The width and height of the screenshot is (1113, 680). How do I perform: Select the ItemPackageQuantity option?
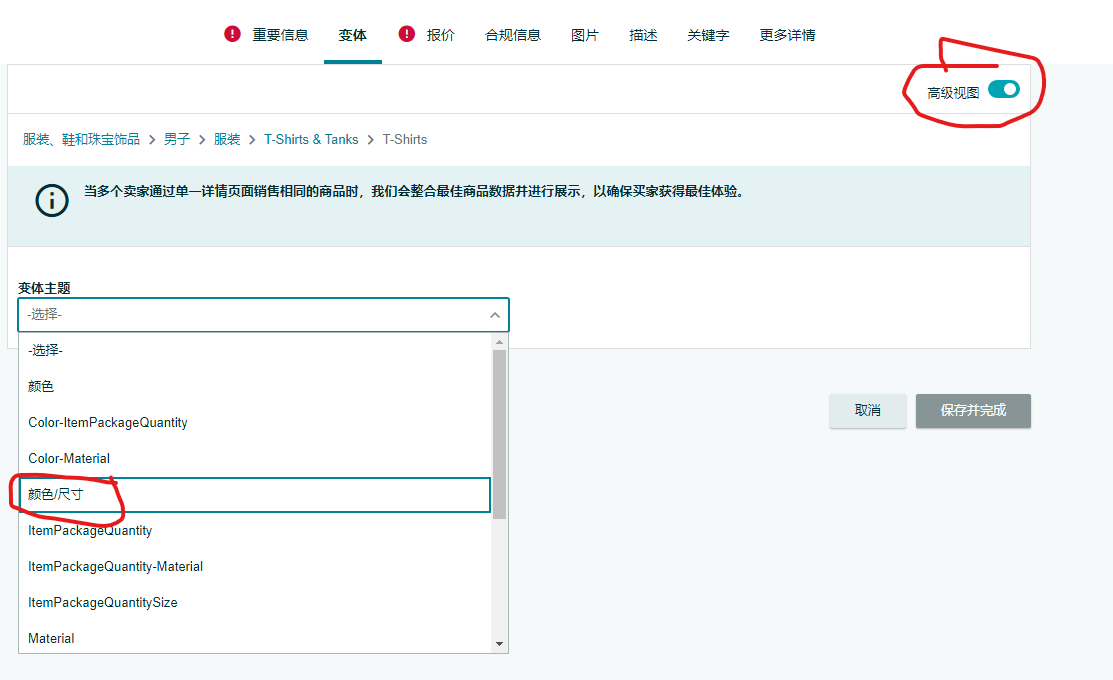tap(255, 530)
